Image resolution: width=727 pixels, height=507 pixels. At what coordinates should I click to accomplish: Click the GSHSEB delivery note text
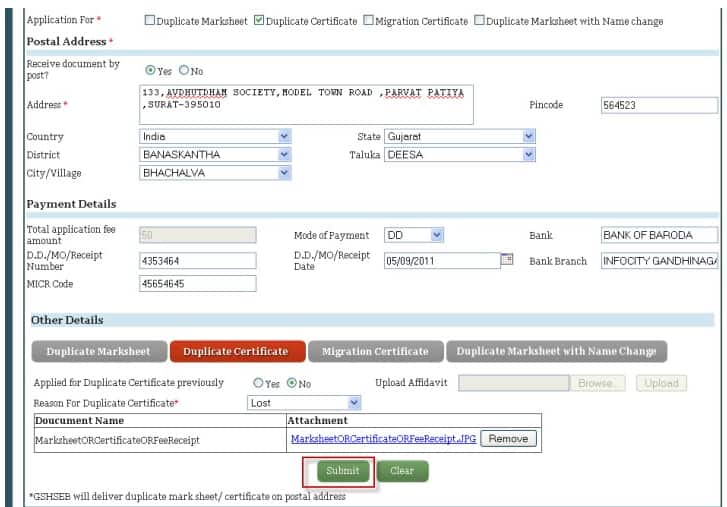coord(187,496)
